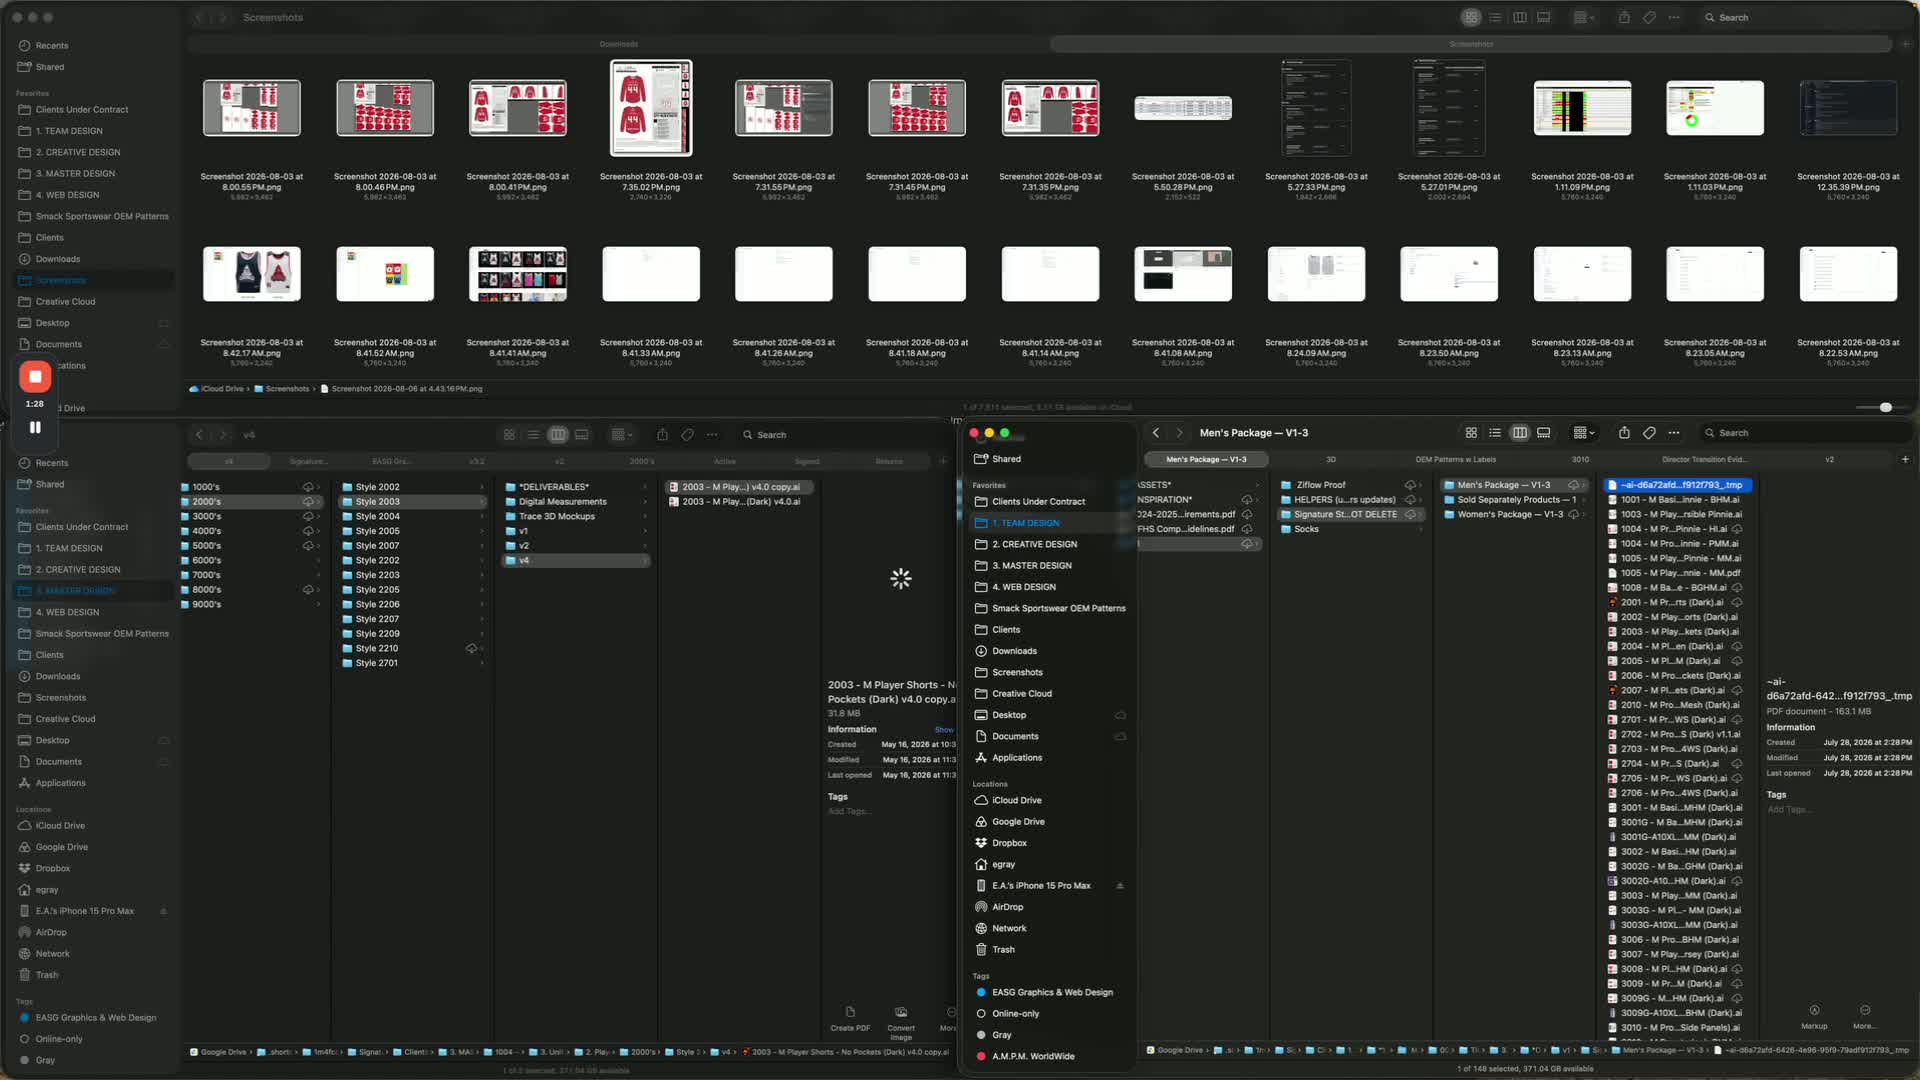
Task: Open 3. MASTER DESIGN in Men's Package sidebar
Action: click(x=1031, y=566)
